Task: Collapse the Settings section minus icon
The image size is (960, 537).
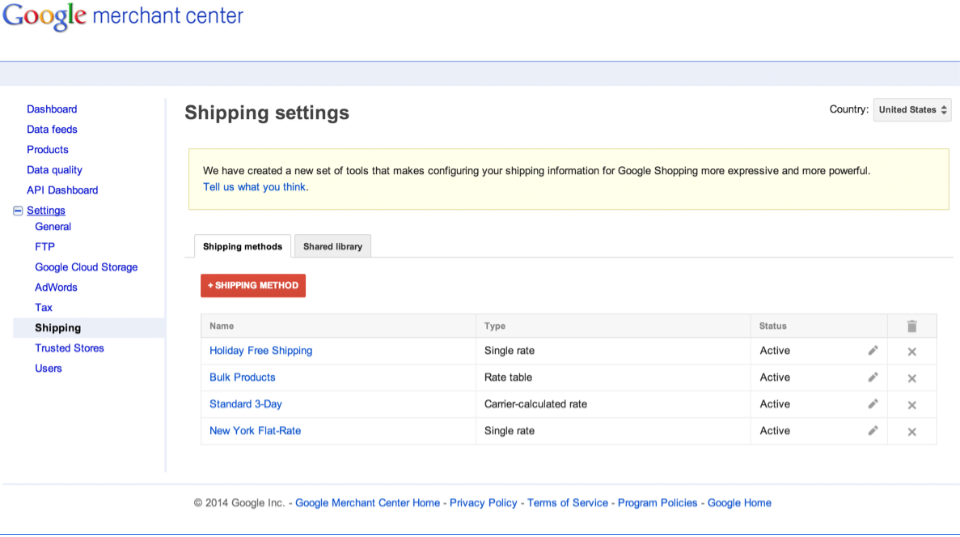Action: coord(18,211)
